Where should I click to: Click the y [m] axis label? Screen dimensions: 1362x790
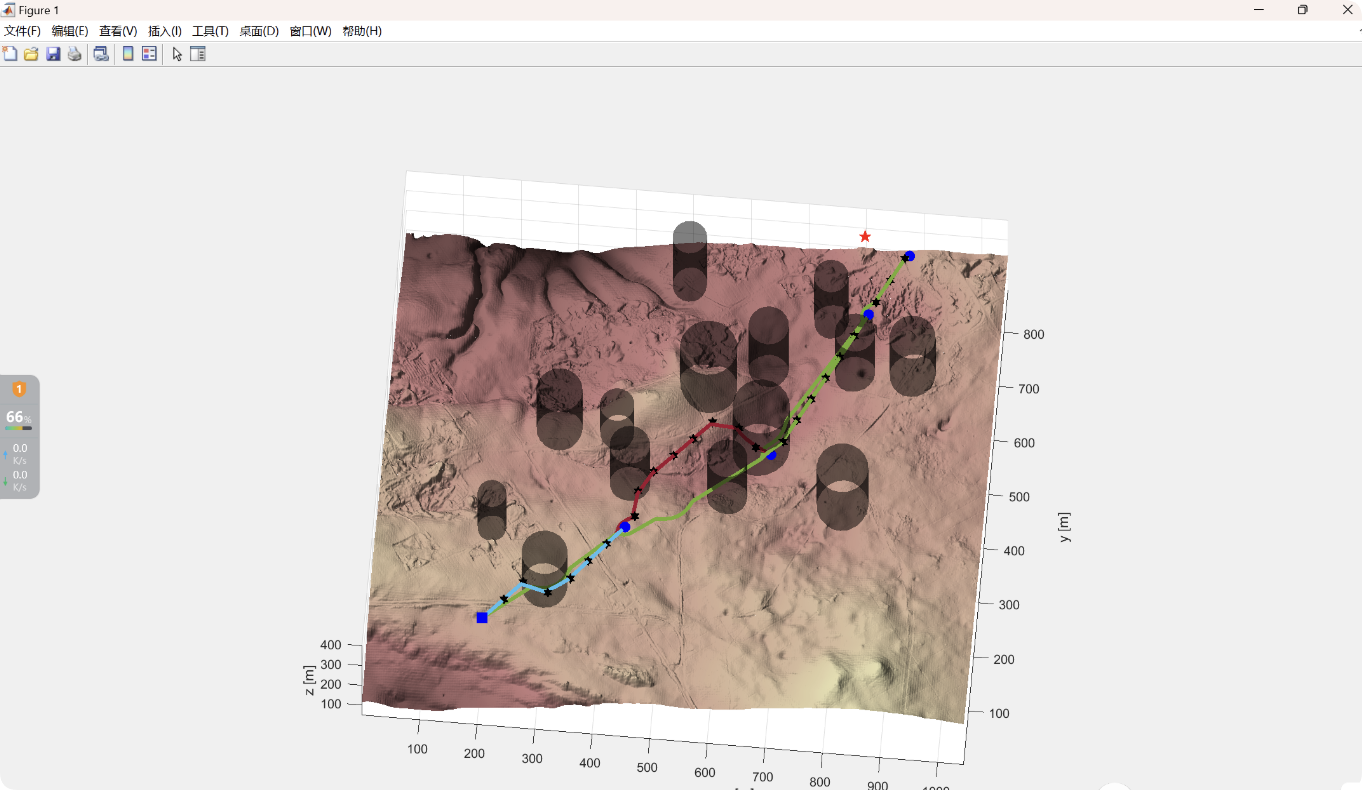click(x=1064, y=527)
